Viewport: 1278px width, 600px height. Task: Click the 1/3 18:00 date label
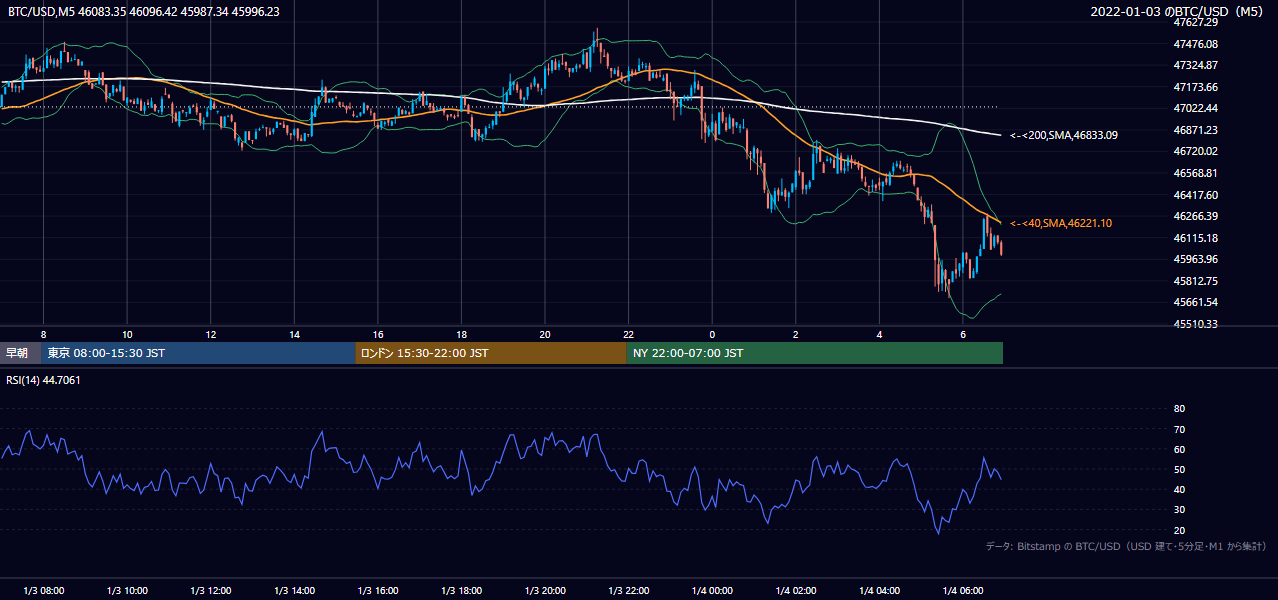pyautogui.click(x=461, y=591)
